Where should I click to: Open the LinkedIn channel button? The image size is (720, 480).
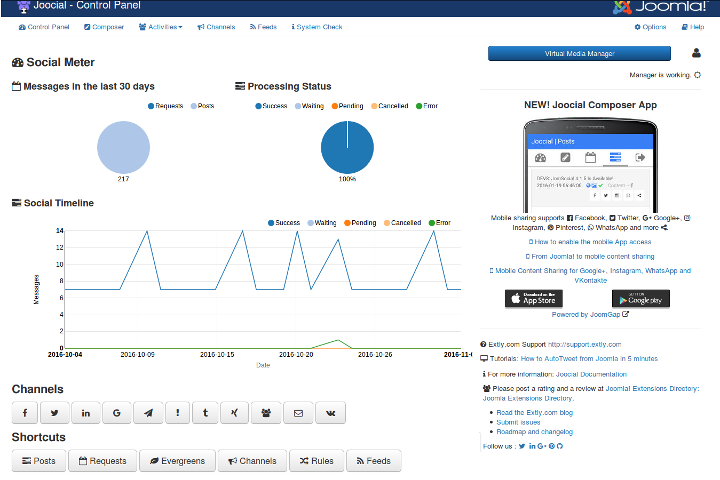85,413
